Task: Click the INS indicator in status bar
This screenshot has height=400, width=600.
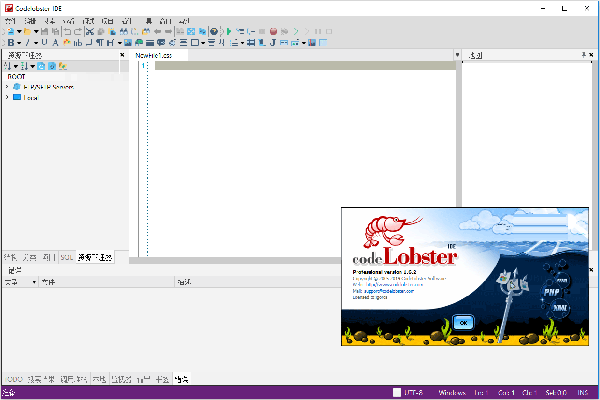Action: pyautogui.click(x=583, y=393)
